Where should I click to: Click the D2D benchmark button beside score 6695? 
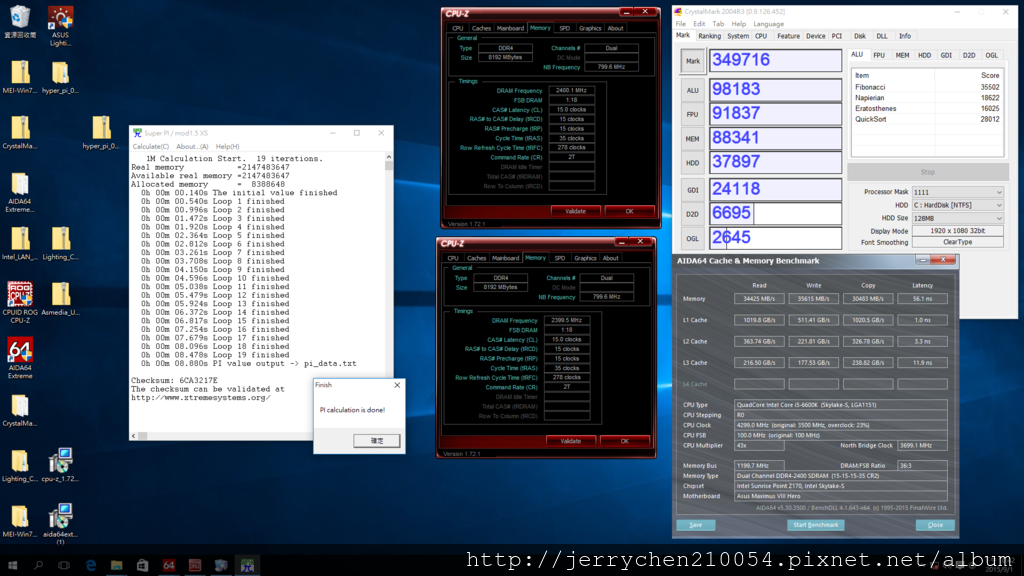pyautogui.click(x=692, y=214)
